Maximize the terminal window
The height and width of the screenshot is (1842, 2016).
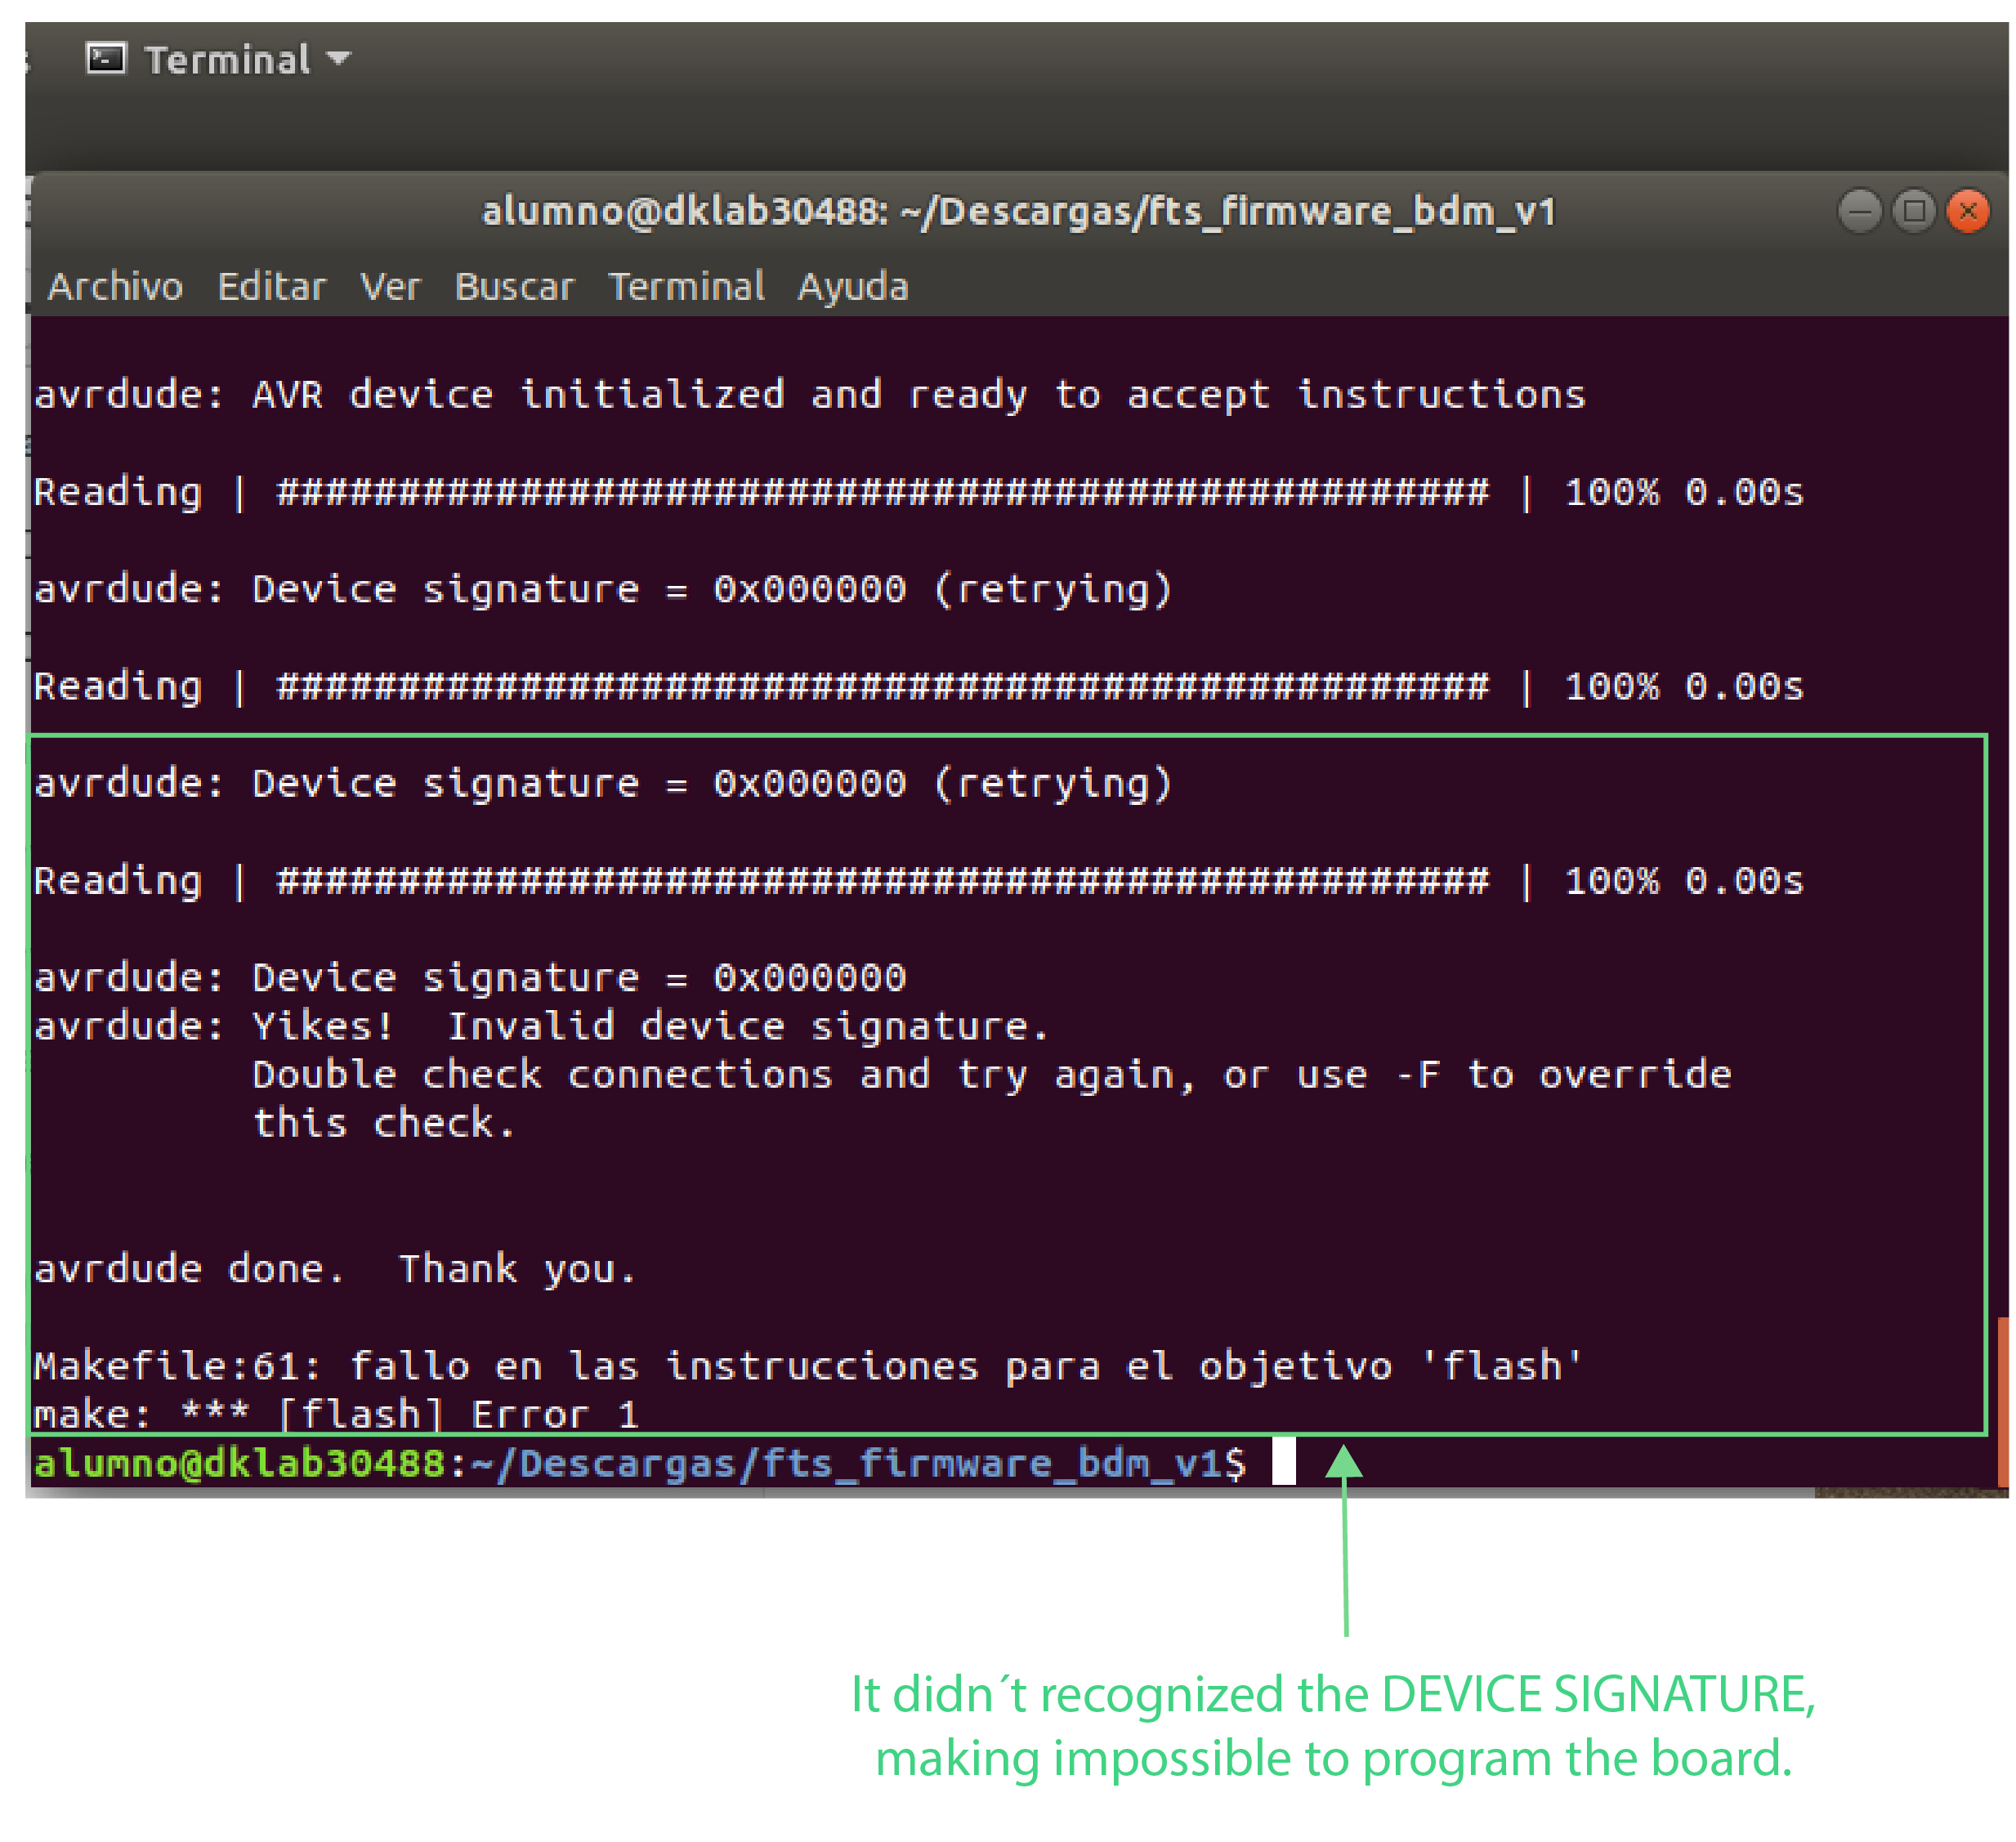coord(1914,211)
